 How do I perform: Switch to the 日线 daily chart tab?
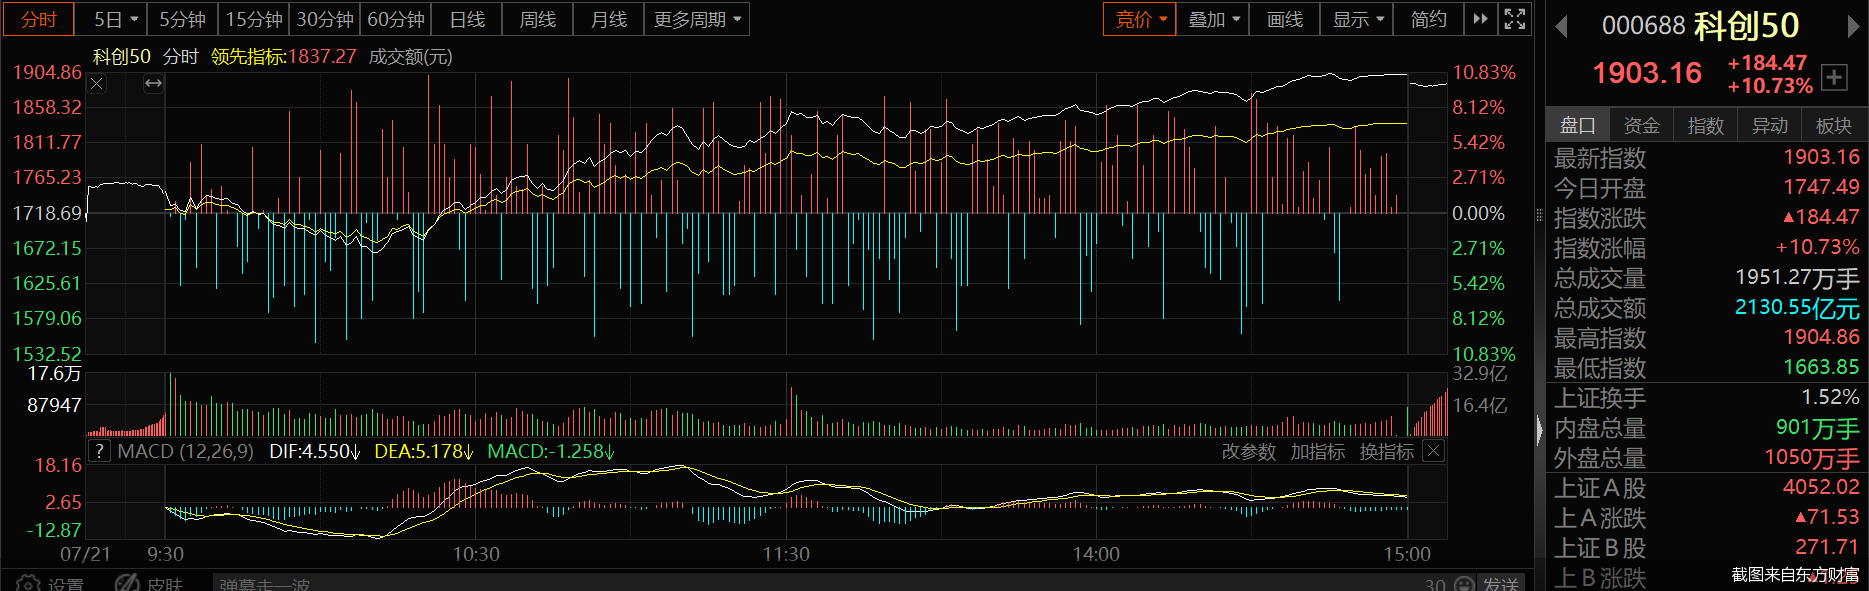[467, 19]
